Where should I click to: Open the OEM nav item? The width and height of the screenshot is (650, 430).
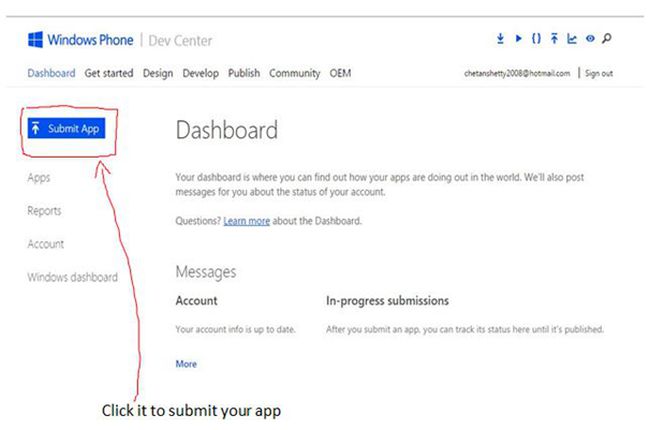coord(340,73)
